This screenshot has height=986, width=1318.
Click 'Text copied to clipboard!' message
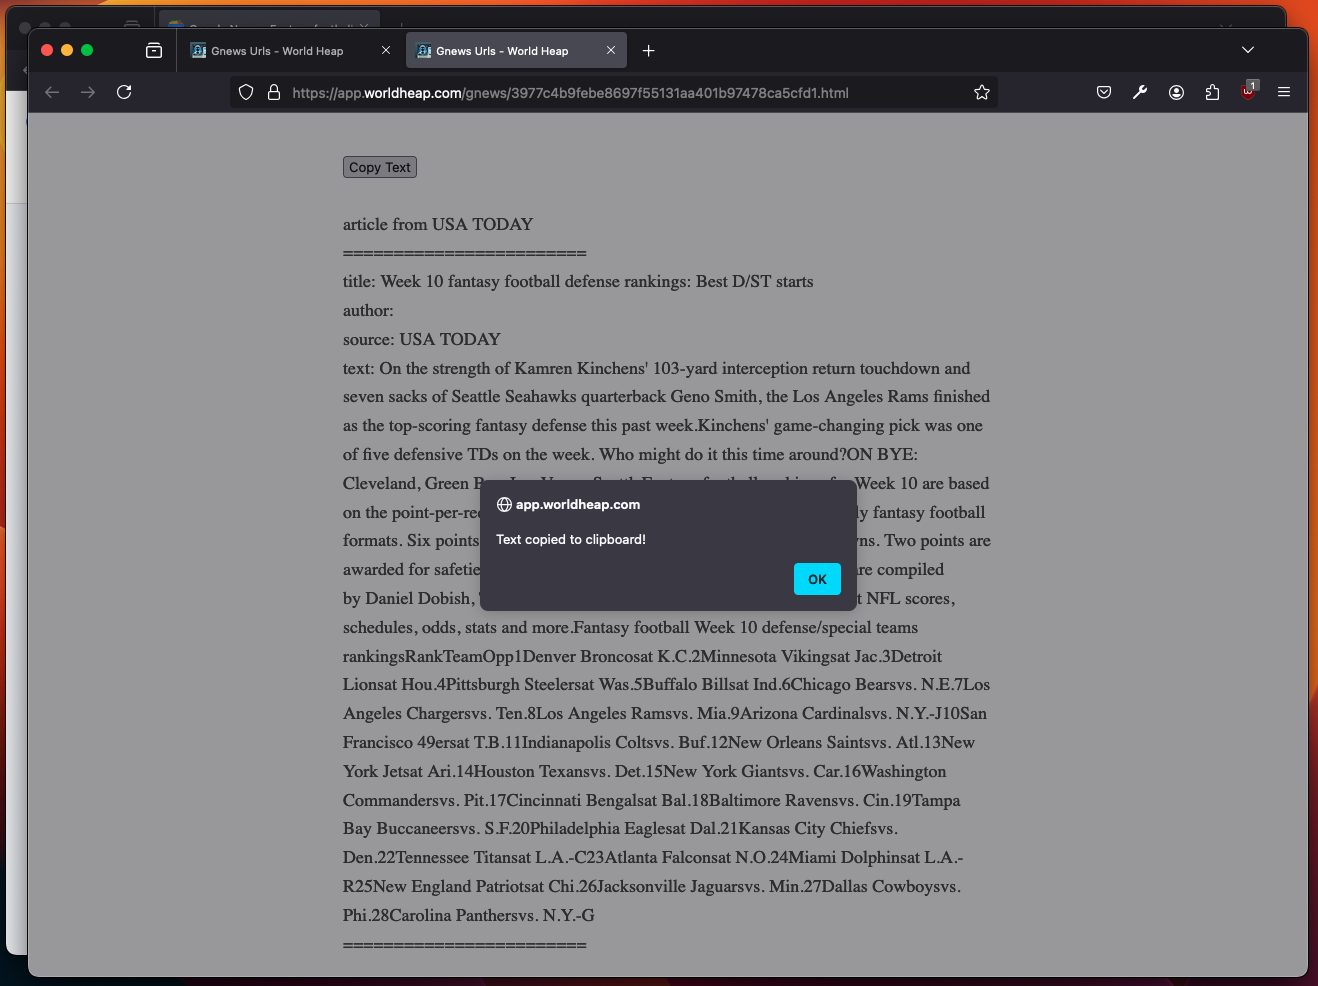(571, 539)
